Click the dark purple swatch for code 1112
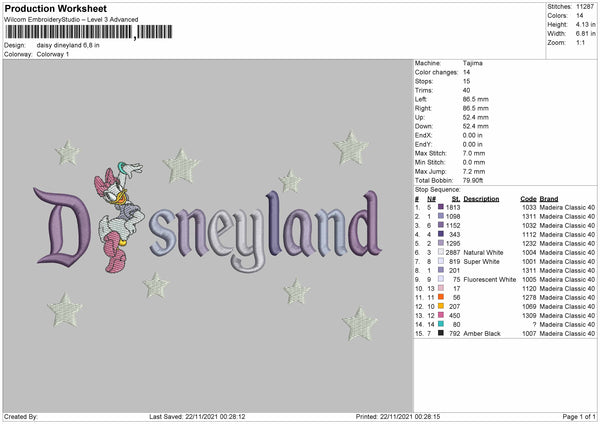600x424 pixels. point(441,234)
